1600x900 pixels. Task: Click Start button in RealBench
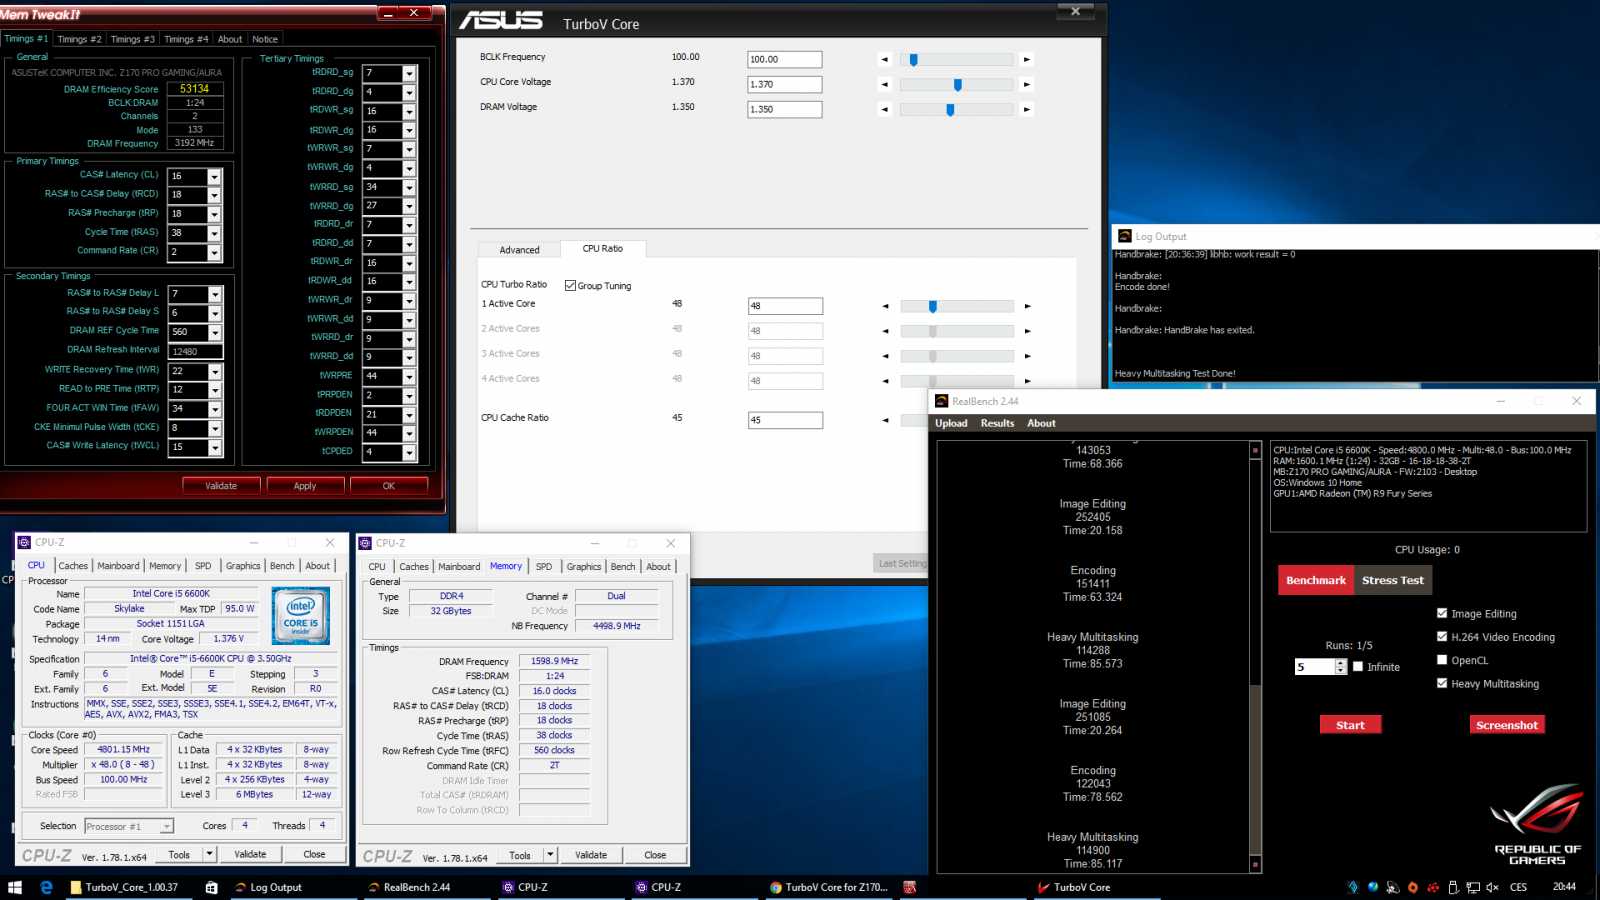click(1350, 725)
